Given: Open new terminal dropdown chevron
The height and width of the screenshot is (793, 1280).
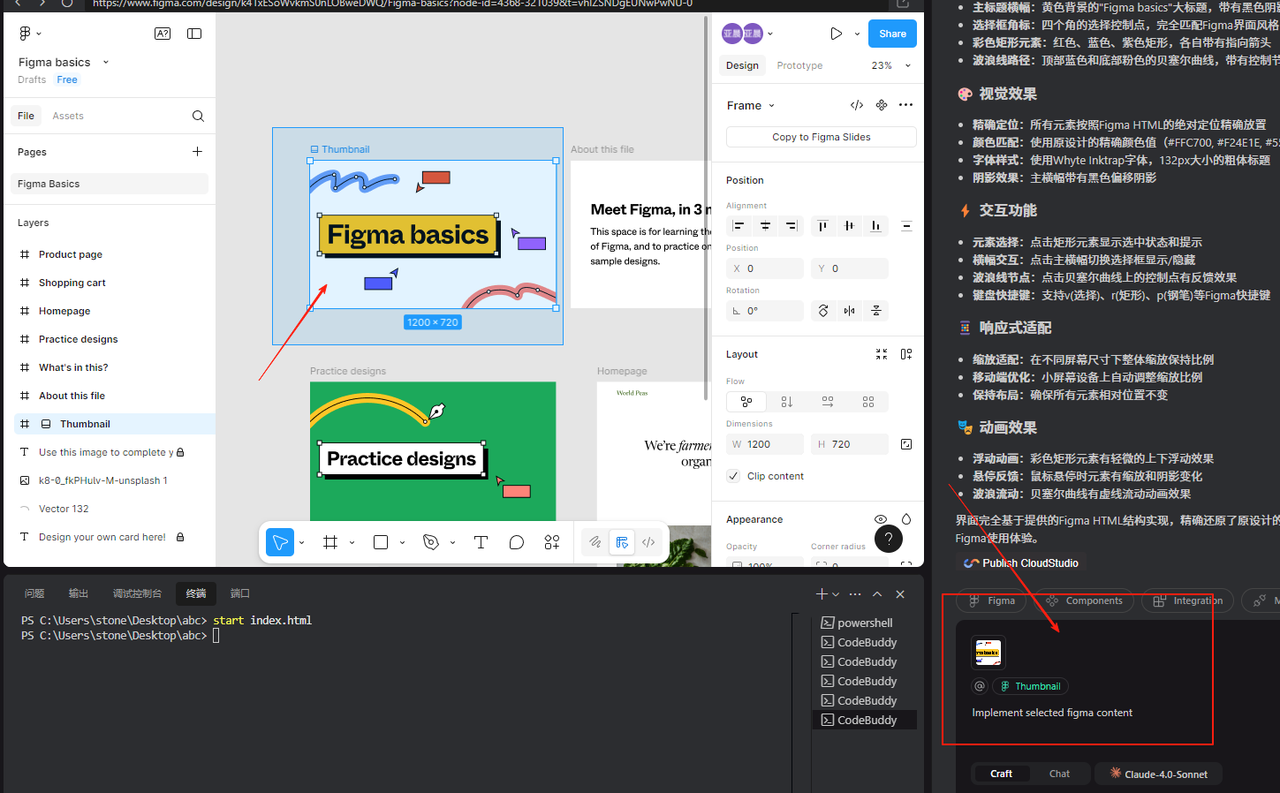Looking at the screenshot, I should coord(835,594).
